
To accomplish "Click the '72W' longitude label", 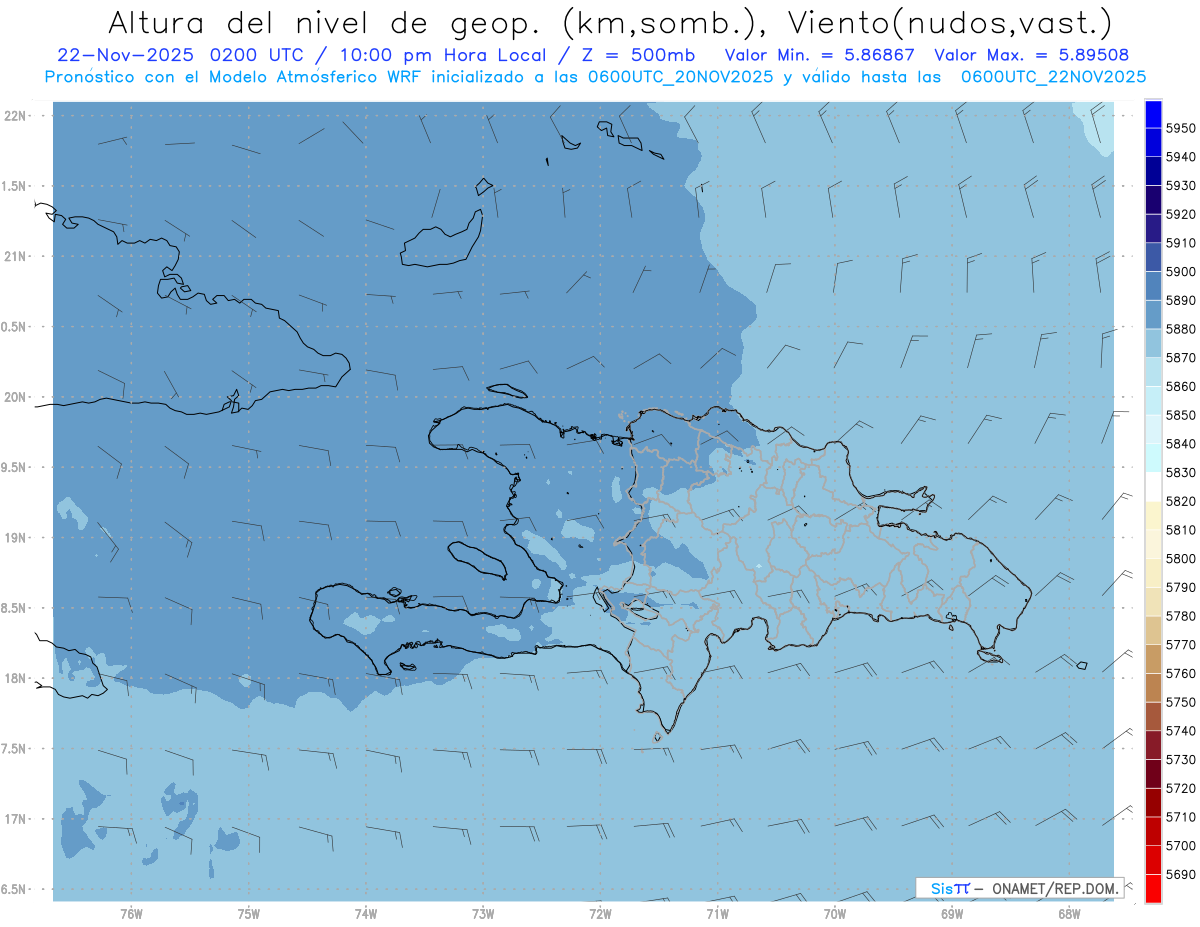I will click(601, 913).
